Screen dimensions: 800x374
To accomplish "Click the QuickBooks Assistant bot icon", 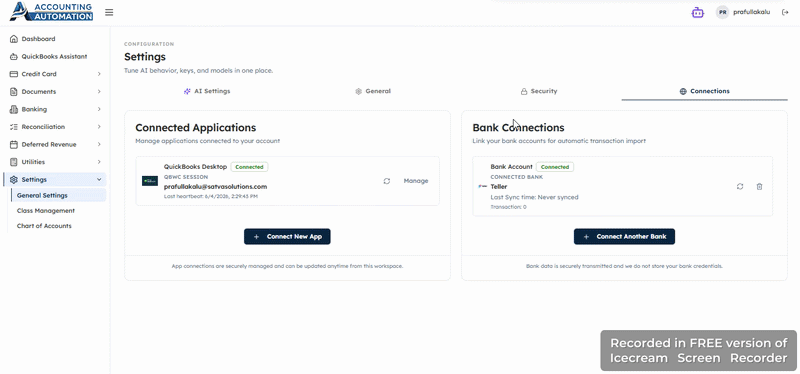I will tap(14, 57).
